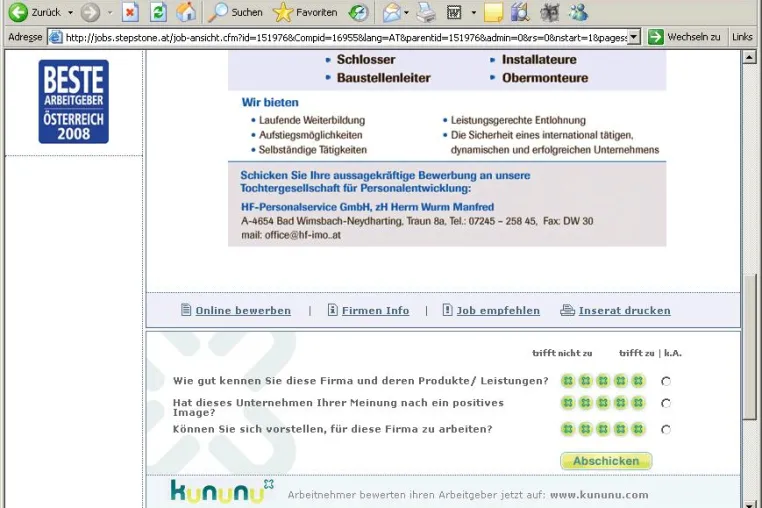Click the green Wechseln zu arrow

[656, 37]
